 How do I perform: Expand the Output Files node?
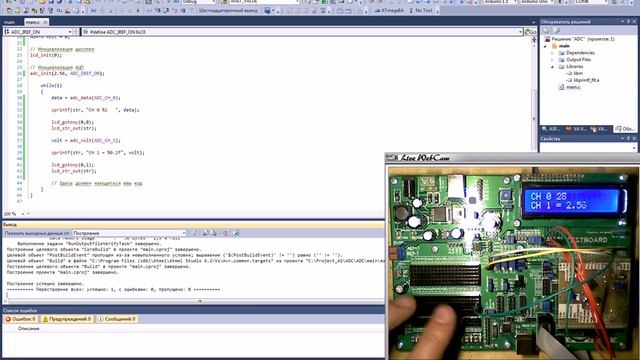(553, 60)
